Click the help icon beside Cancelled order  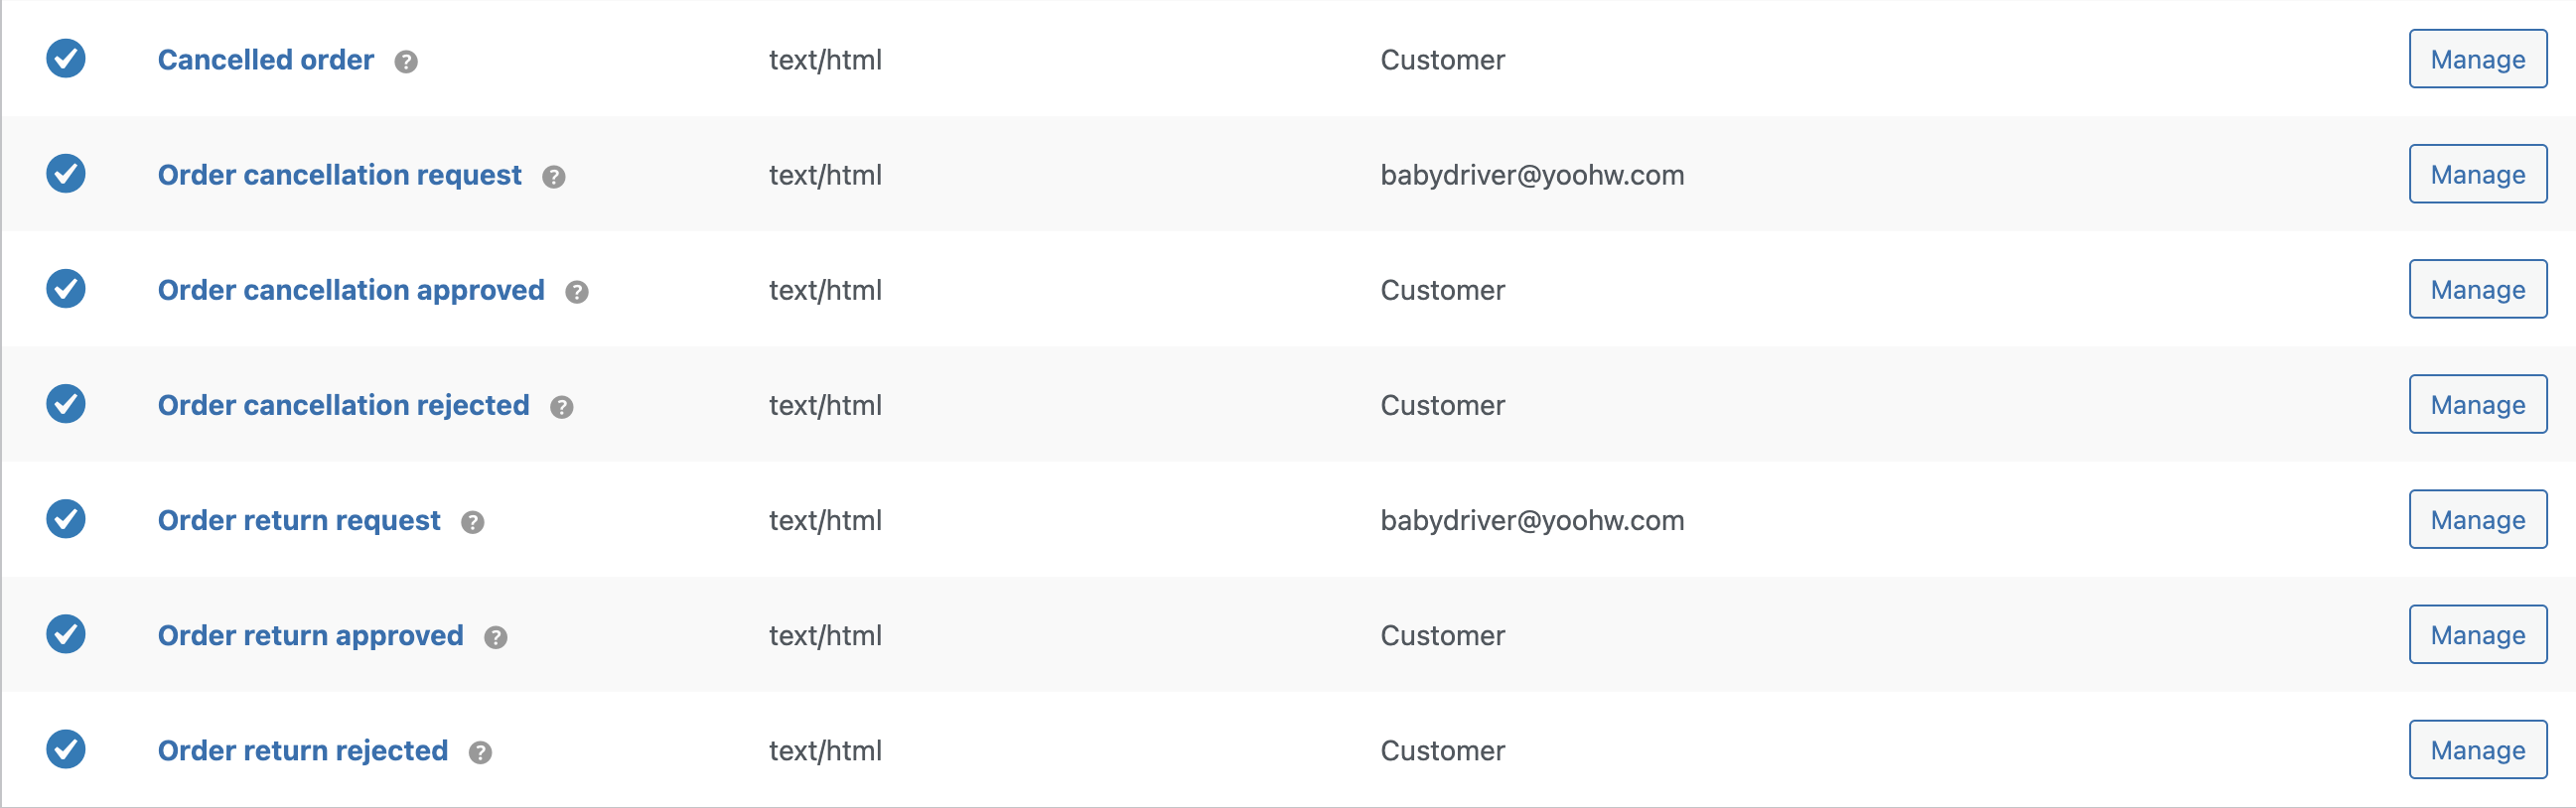click(405, 62)
